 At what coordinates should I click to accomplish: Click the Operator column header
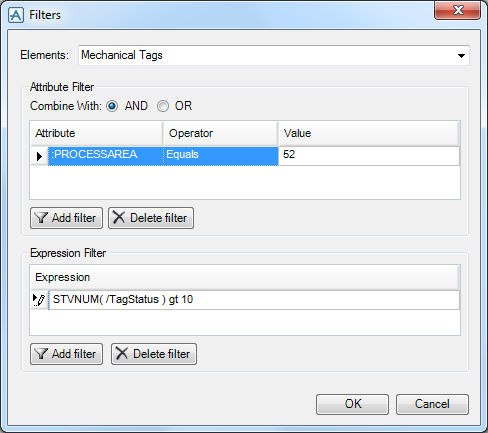(221, 133)
